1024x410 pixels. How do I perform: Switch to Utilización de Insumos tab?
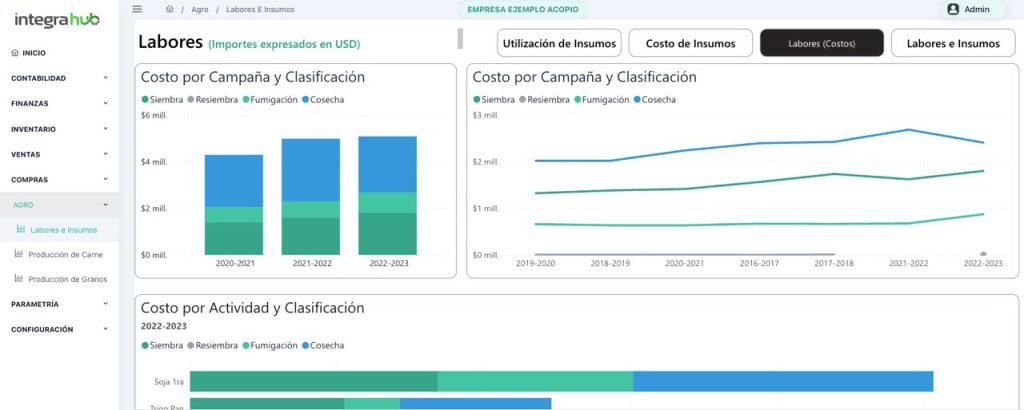point(560,43)
